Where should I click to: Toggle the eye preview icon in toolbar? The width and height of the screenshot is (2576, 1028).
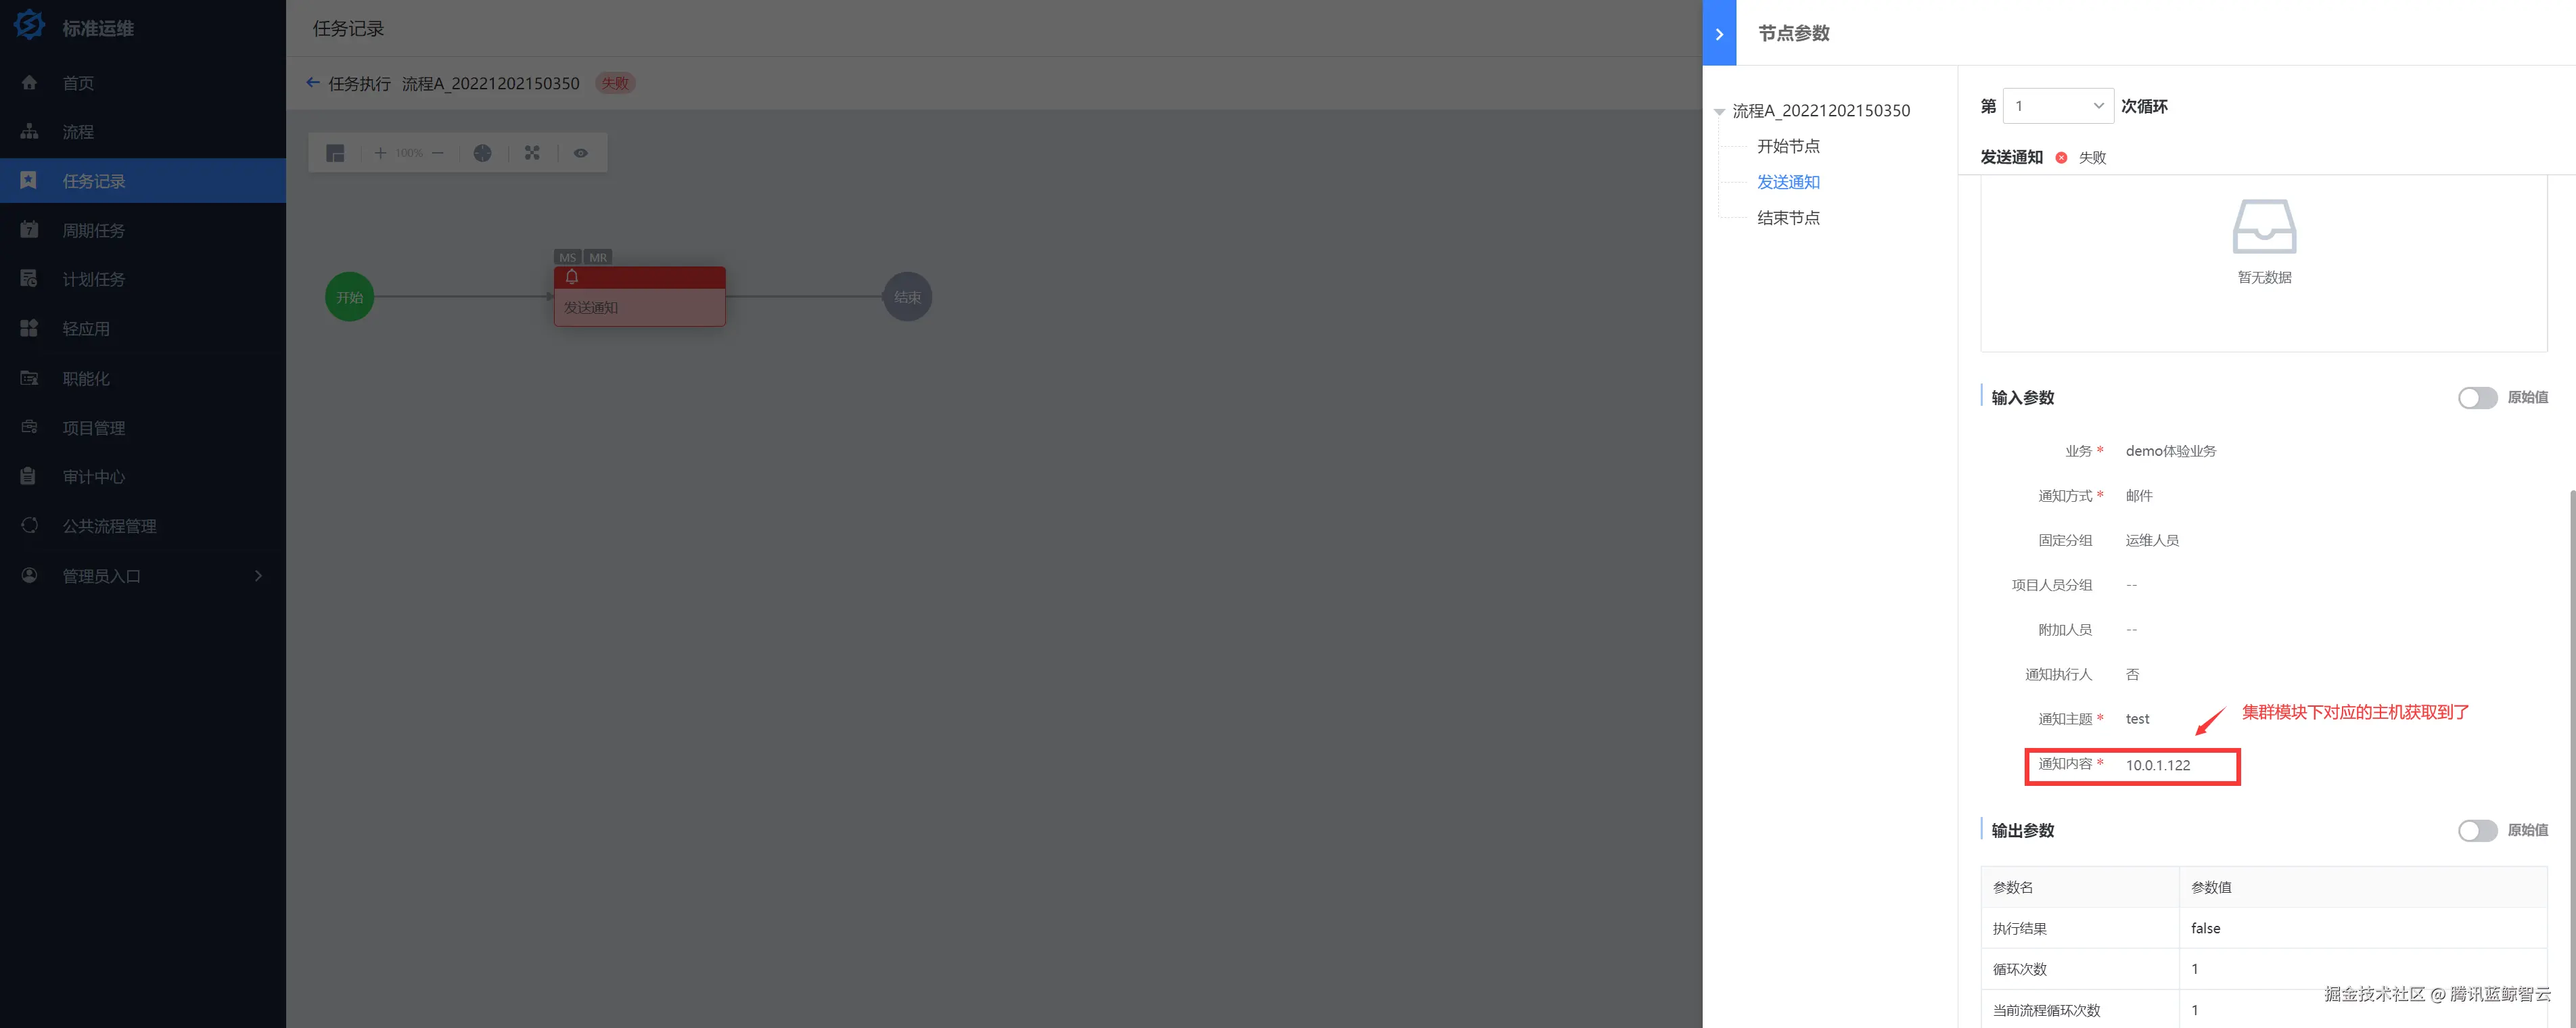click(580, 153)
